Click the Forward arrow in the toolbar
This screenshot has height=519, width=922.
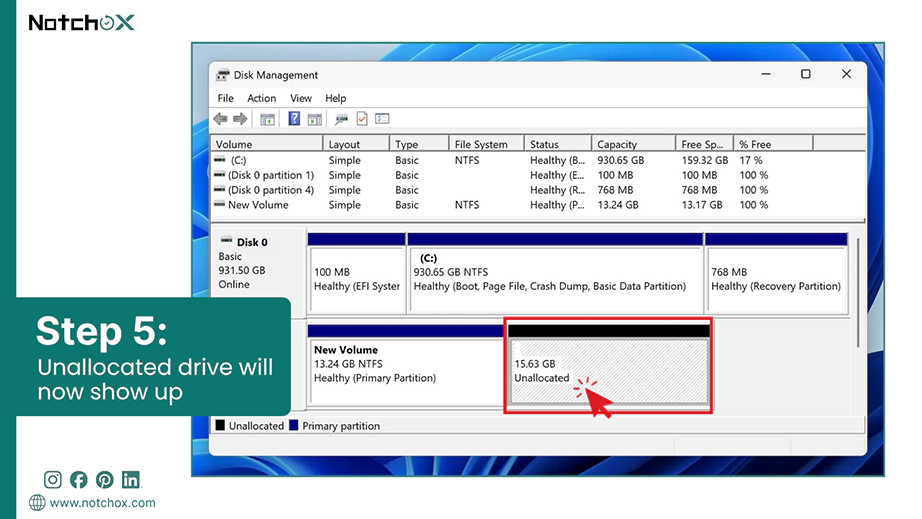[x=240, y=119]
